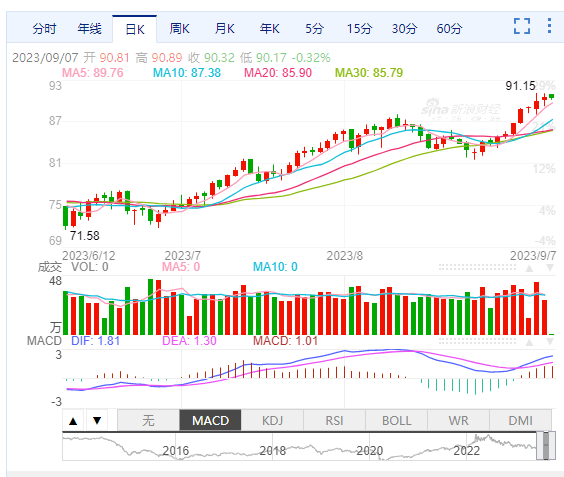Image resolution: width=564 pixels, height=477 pixels.
Task: Click the down arrow indicator stepper
Action: coord(97,421)
